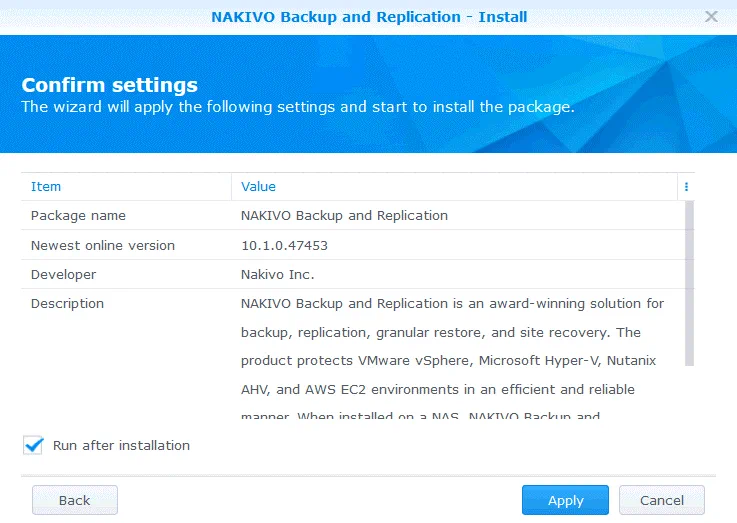Click the NAKIVO Backup and Replication package value
Viewport: 737px width, 523px height.
pyautogui.click(x=344, y=216)
